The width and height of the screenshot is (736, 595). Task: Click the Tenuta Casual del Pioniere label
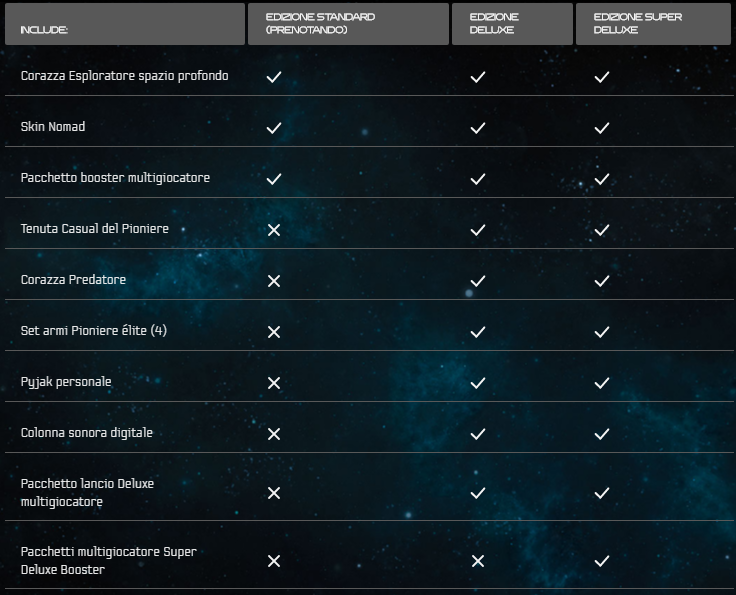point(94,229)
